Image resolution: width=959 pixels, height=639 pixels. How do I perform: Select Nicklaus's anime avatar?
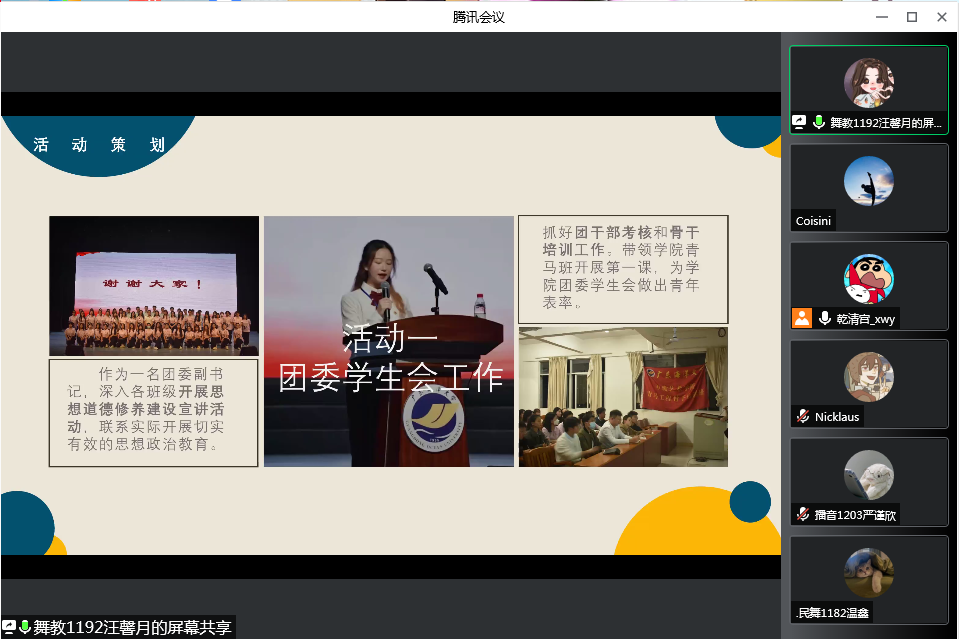pos(868,377)
